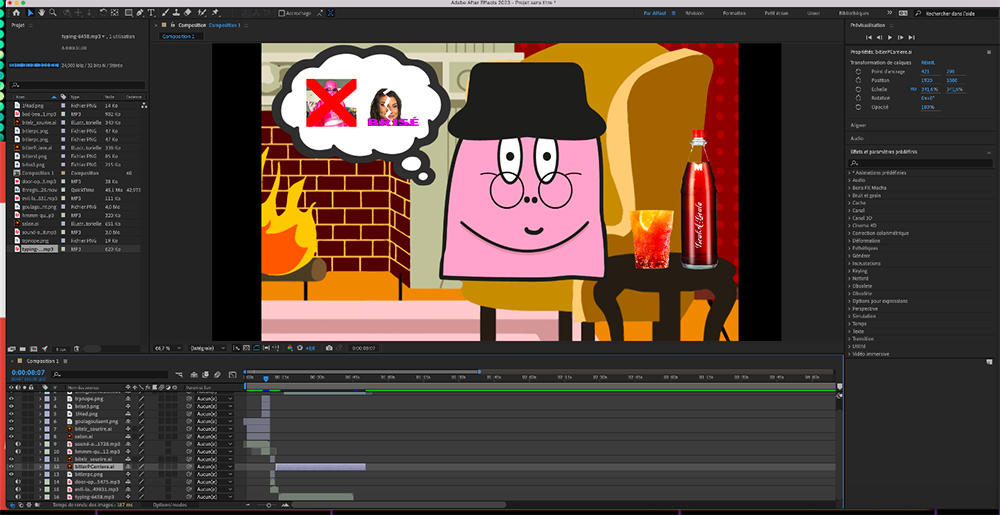Open the (Intégrale) resolution dropdown
The image size is (1000, 515).
(x=207, y=348)
